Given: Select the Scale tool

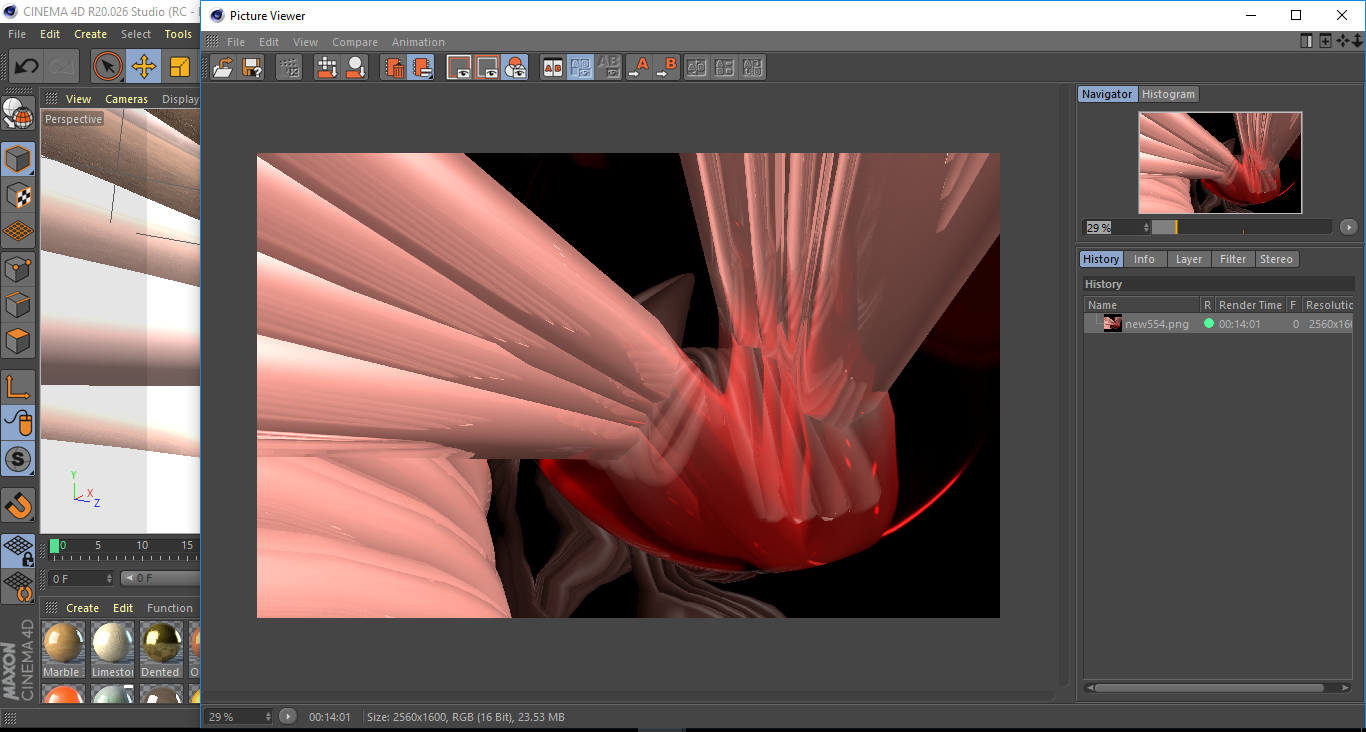Looking at the screenshot, I should tap(179, 67).
